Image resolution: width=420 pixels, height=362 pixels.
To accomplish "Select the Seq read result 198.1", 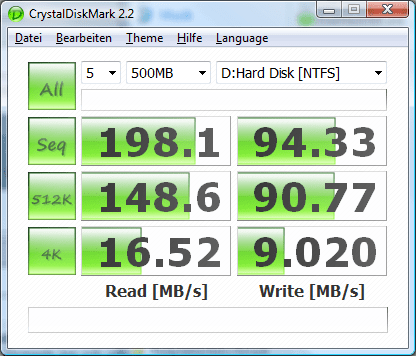I will point(156,141).
